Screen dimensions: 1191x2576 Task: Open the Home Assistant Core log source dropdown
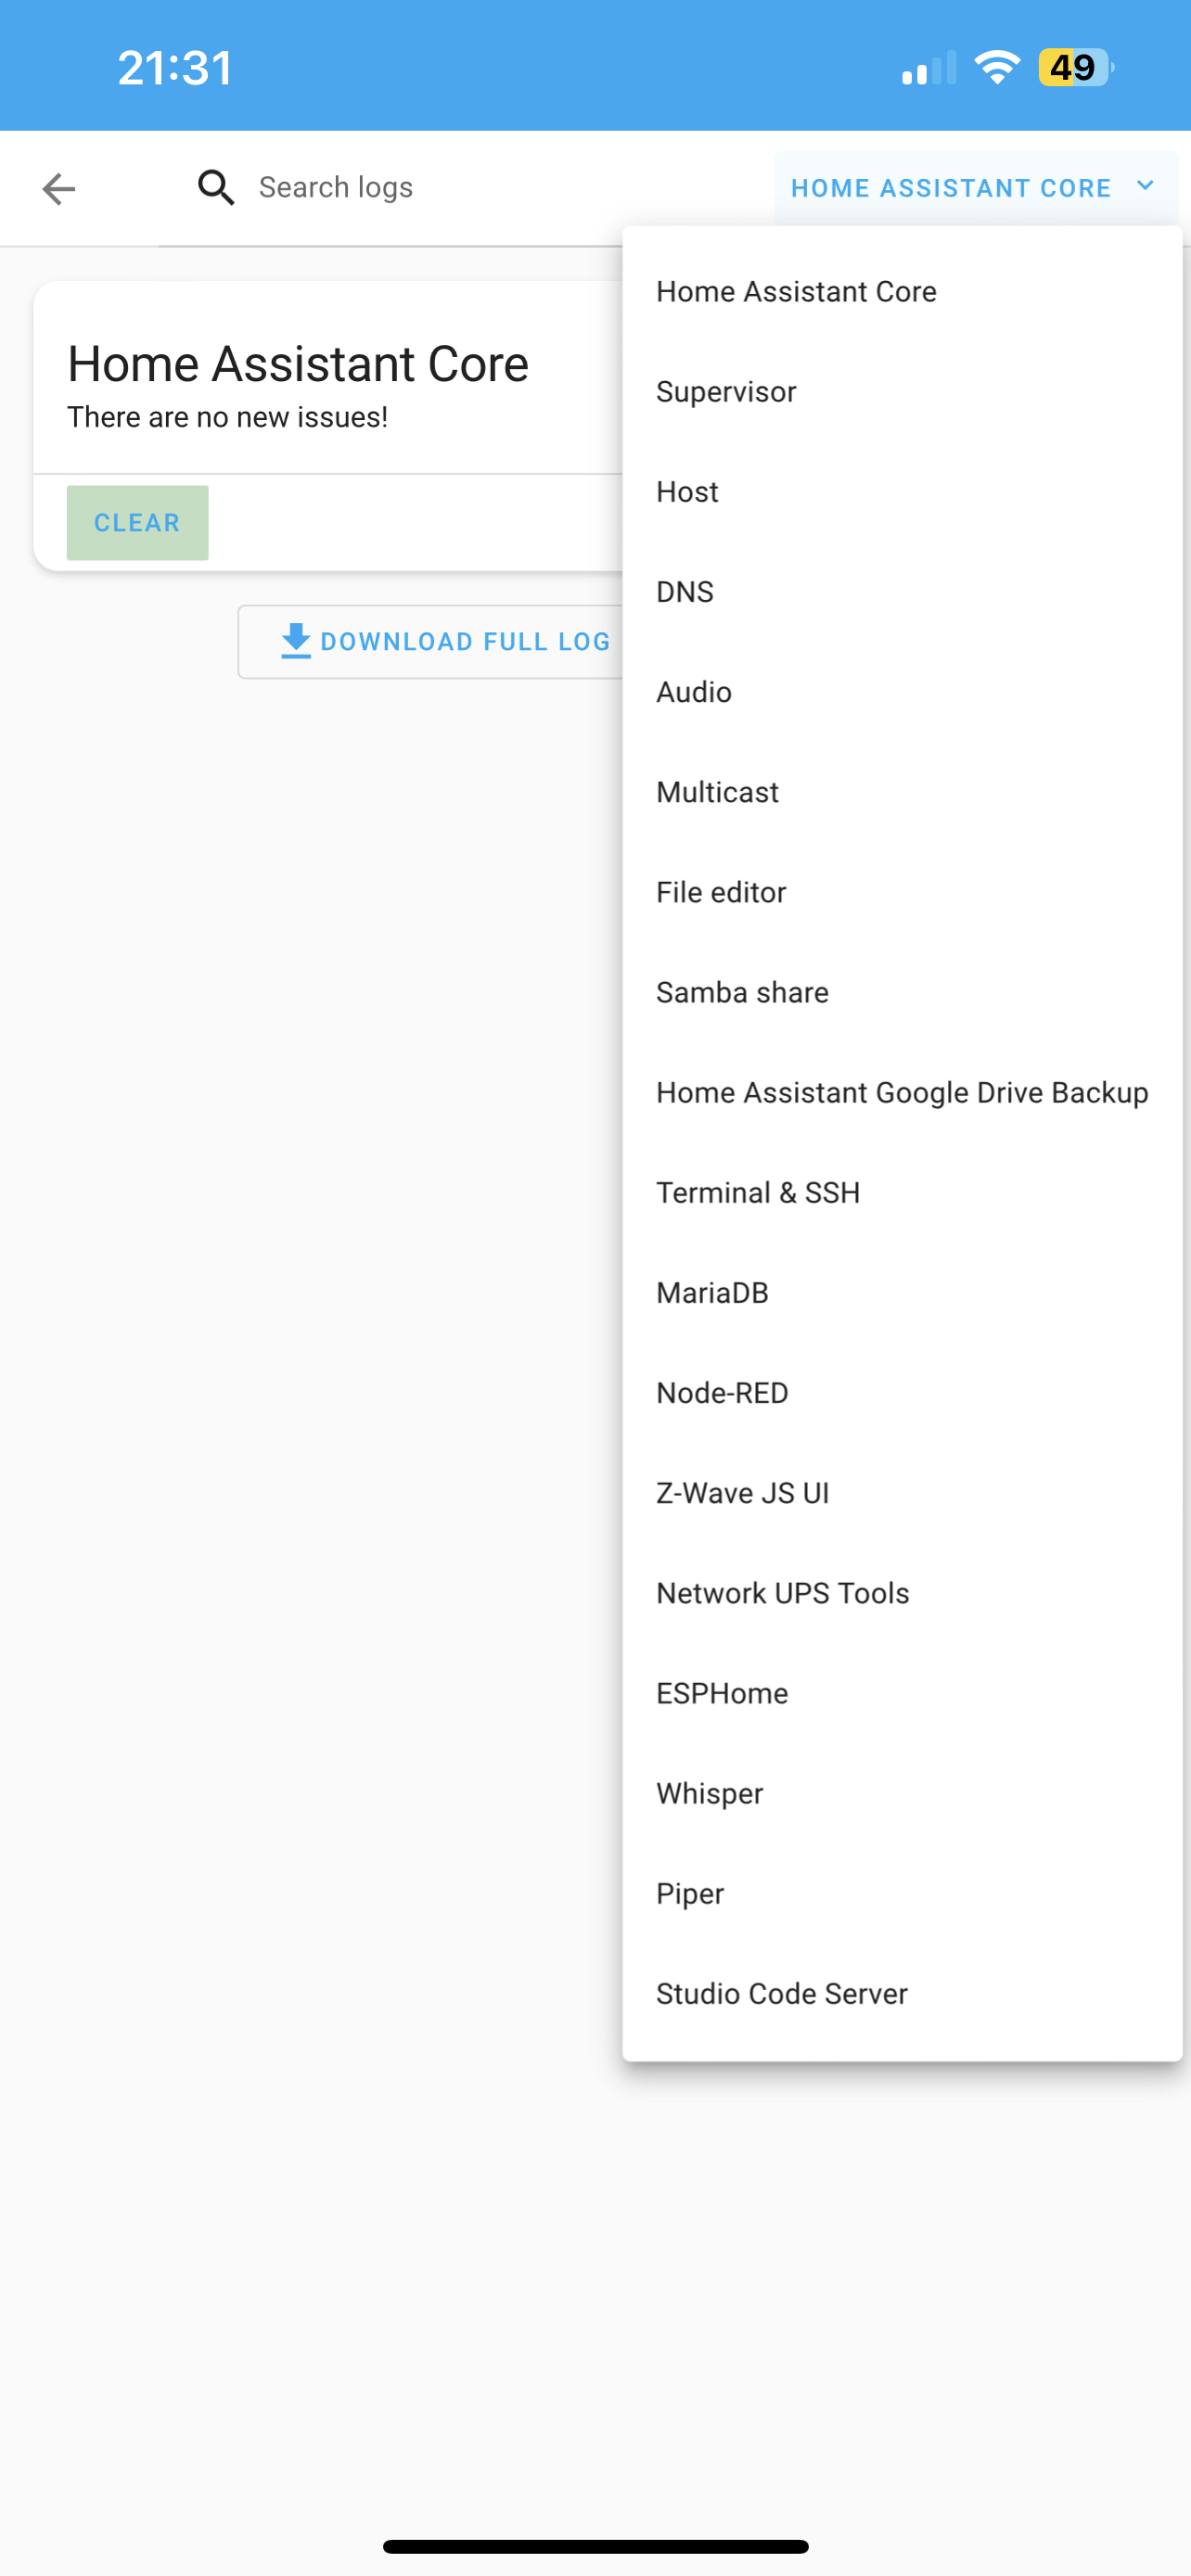click(951, 187)
